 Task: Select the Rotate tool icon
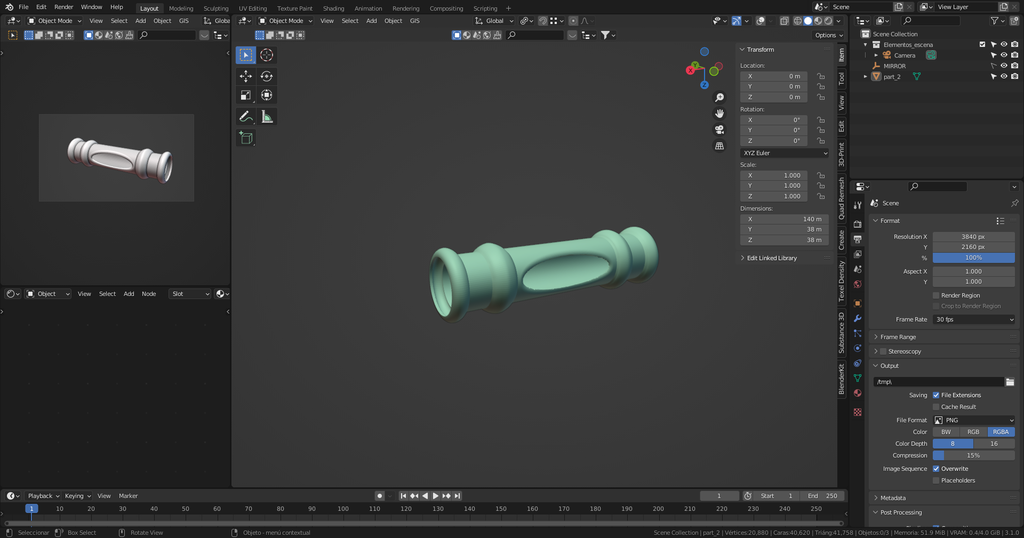coord(266,76)
